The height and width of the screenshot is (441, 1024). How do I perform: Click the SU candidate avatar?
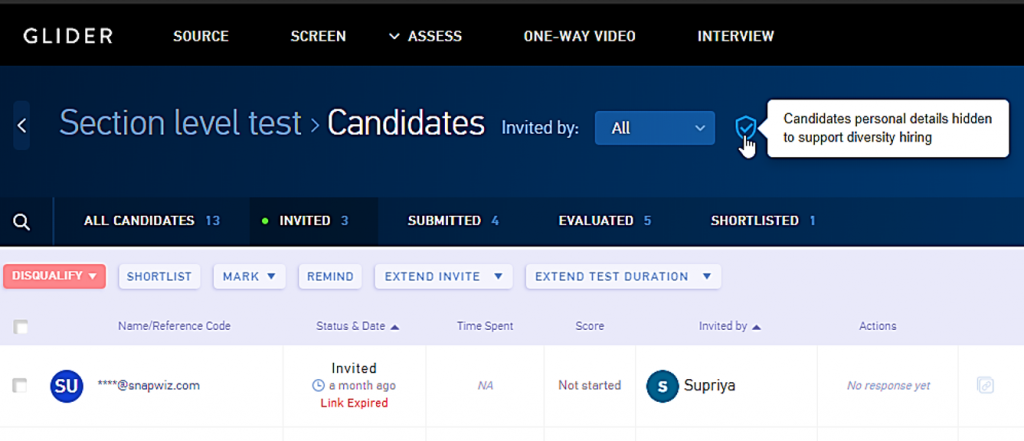tap(67, 386)
